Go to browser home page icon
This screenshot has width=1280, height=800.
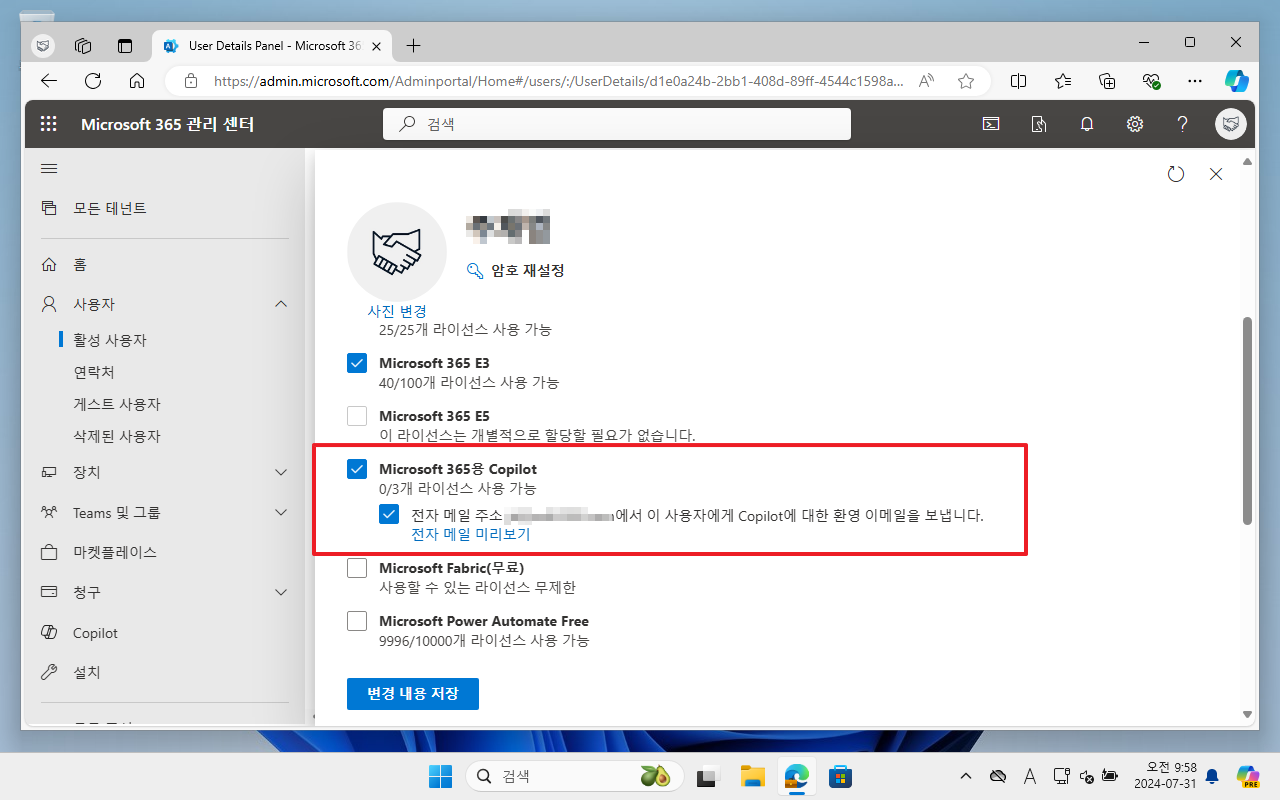pyautogui.click(x=137, y=81)
